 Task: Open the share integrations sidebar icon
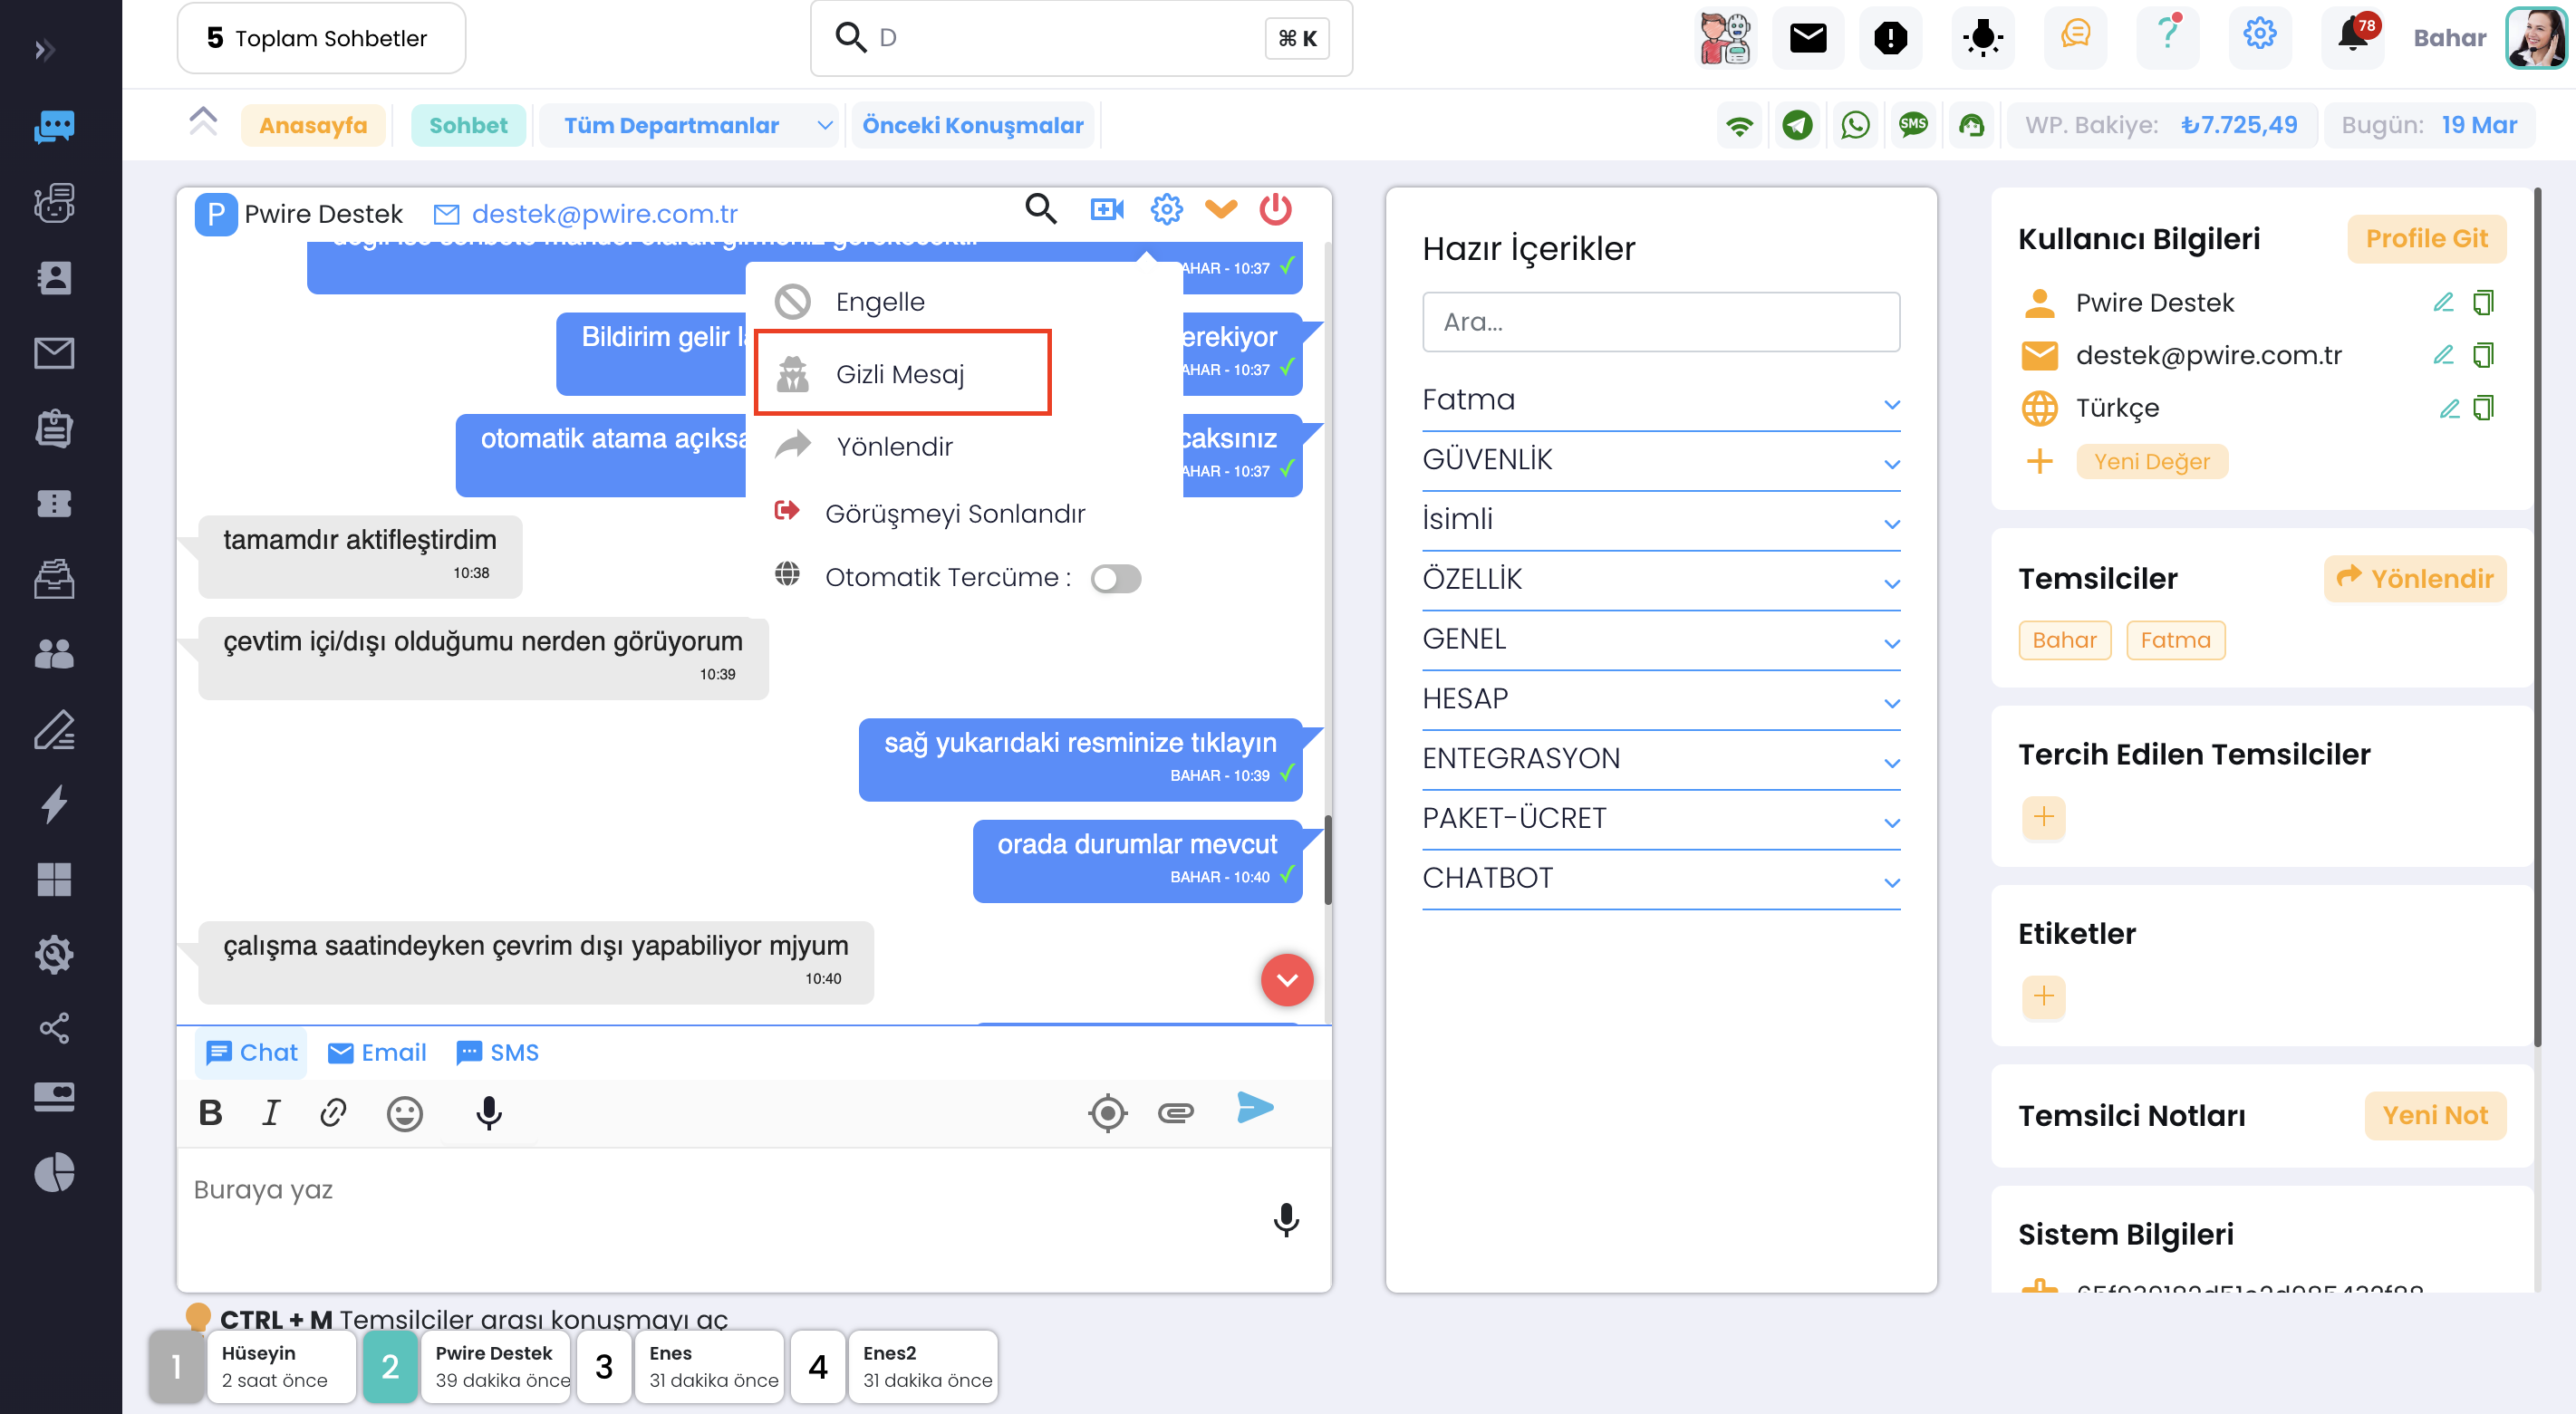pos(54,1028)
